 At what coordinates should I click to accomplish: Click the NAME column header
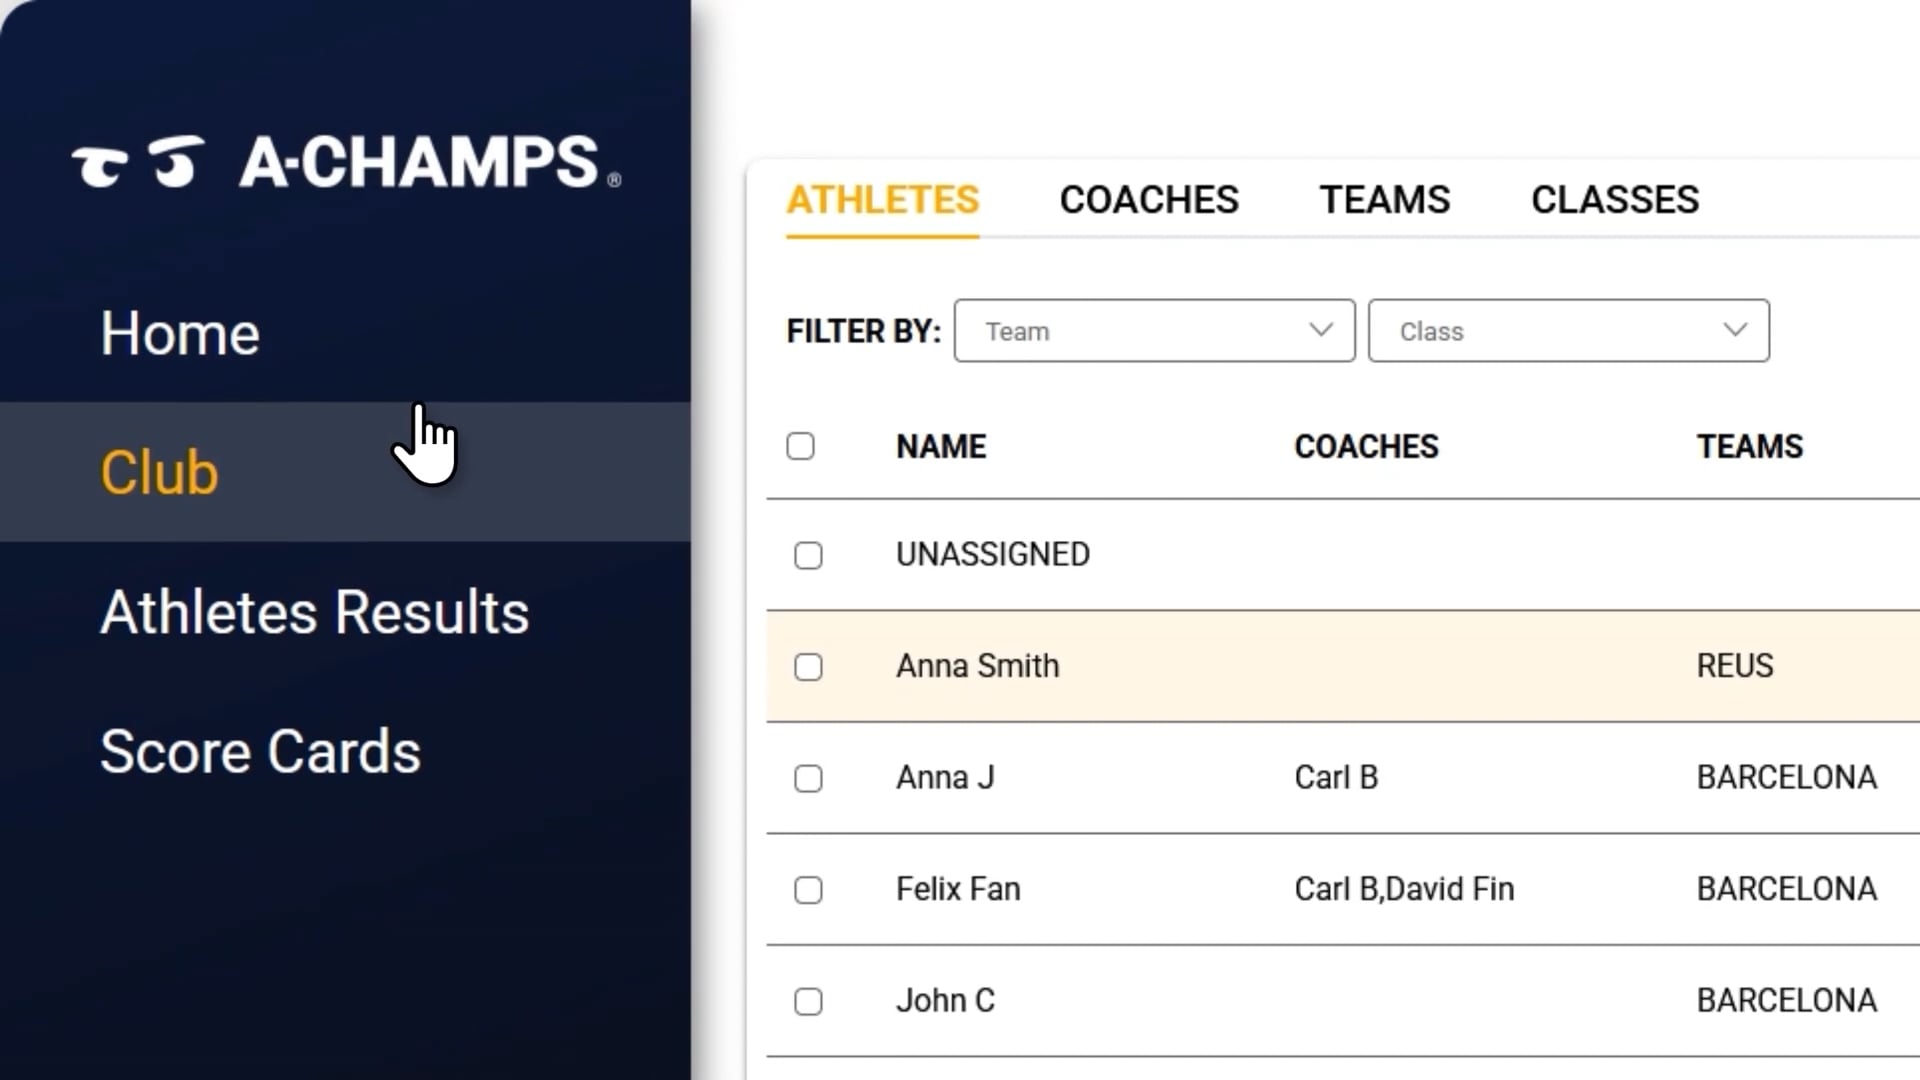click(x=941, y=446)
